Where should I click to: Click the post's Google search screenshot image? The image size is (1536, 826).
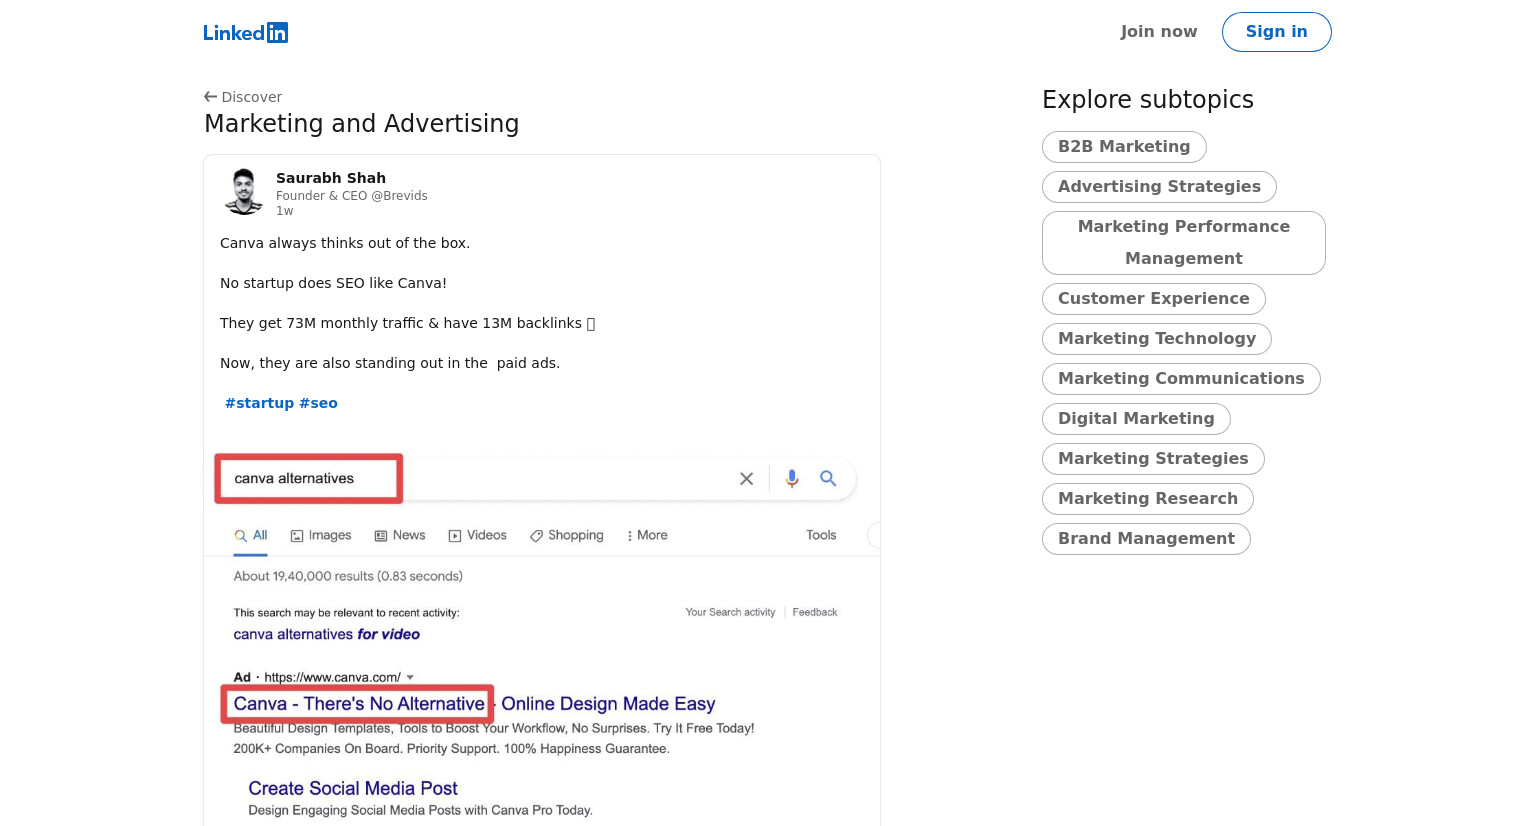542,633
